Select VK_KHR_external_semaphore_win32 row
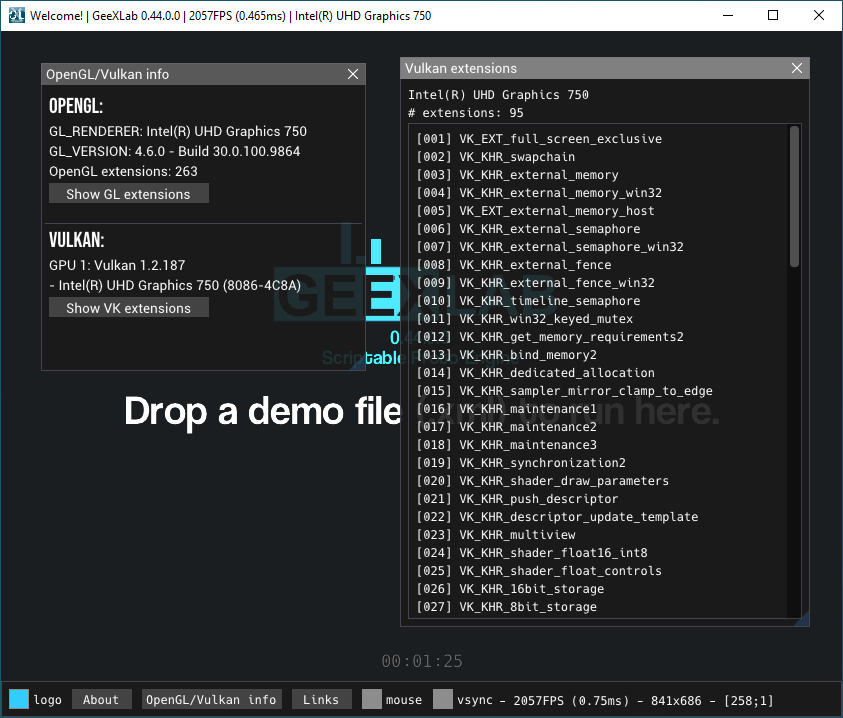 [550, 247]
